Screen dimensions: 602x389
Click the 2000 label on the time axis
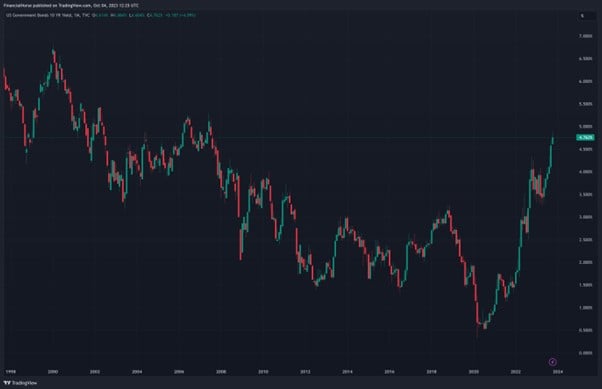pos(53,372)
